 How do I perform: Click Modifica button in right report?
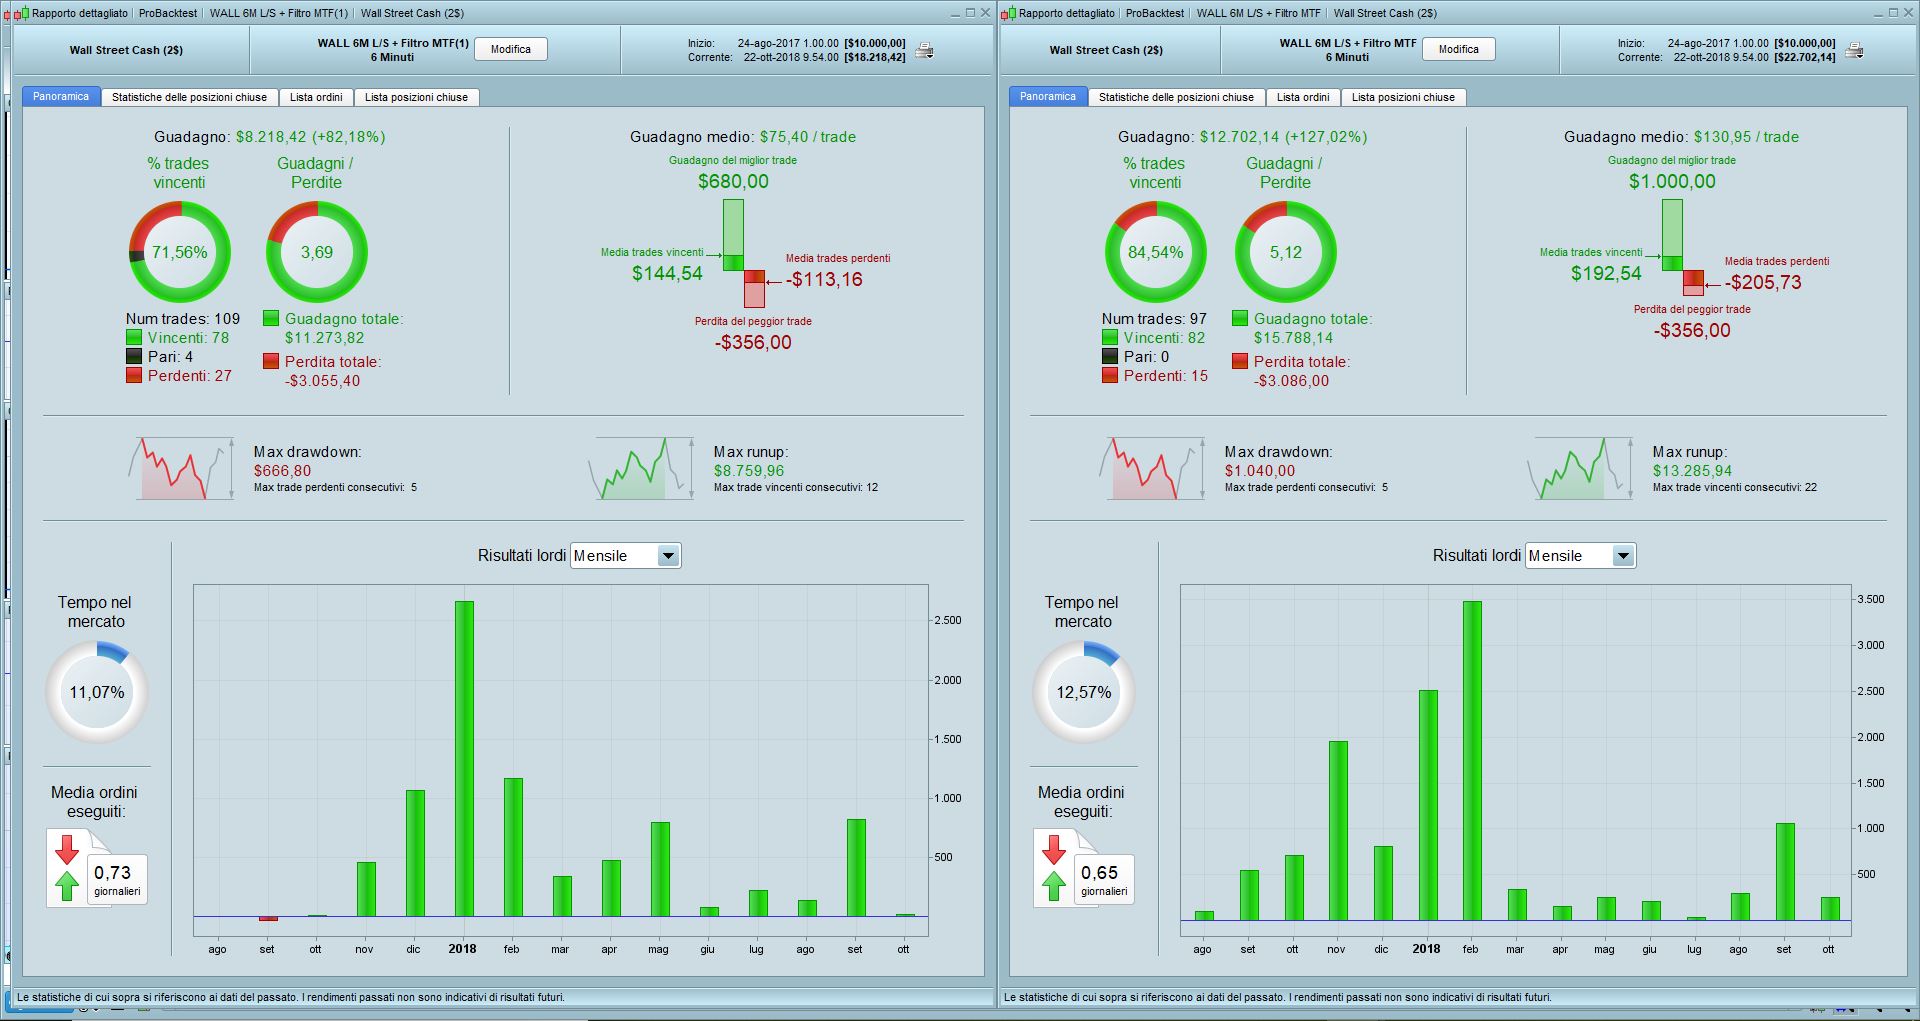1459,49
